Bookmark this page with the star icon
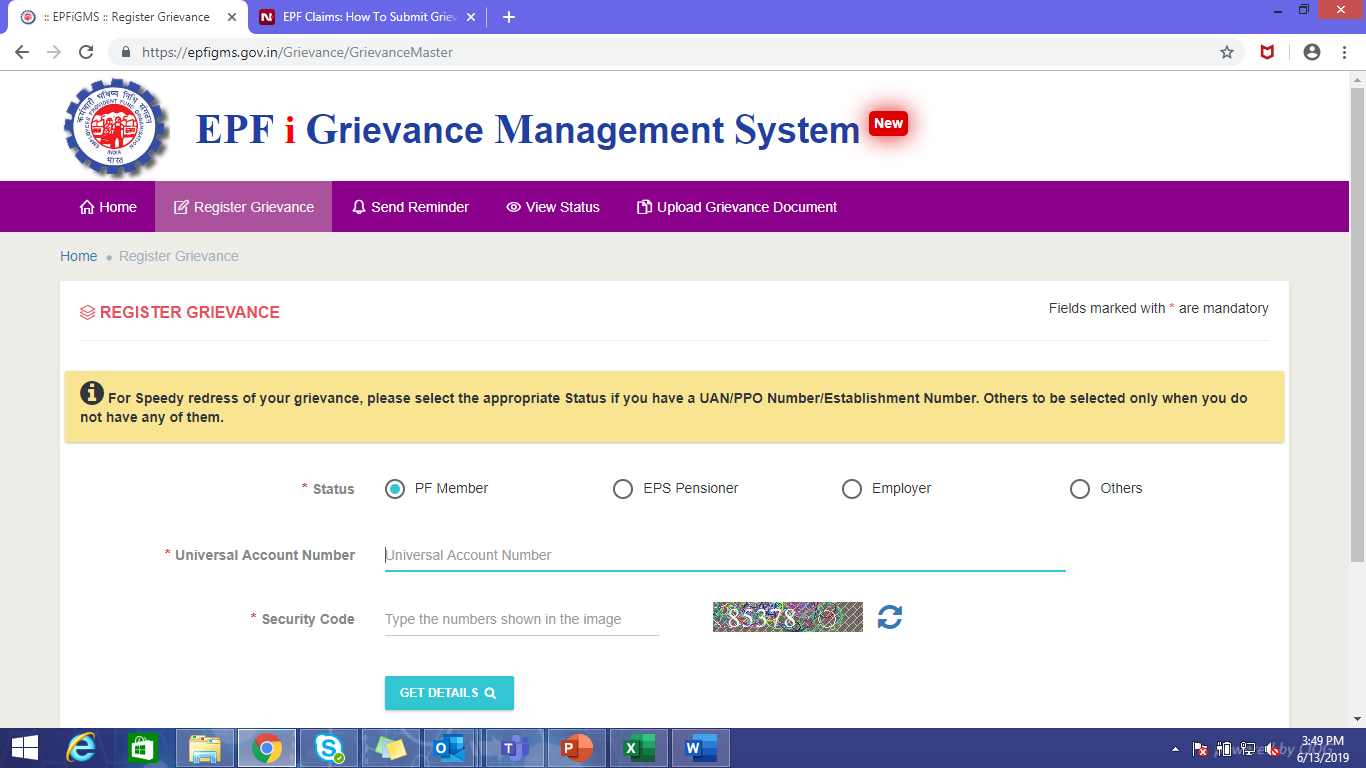The height and width of the screenshot is (768, 1366). pyautogui.click(x=1227, y=52)
